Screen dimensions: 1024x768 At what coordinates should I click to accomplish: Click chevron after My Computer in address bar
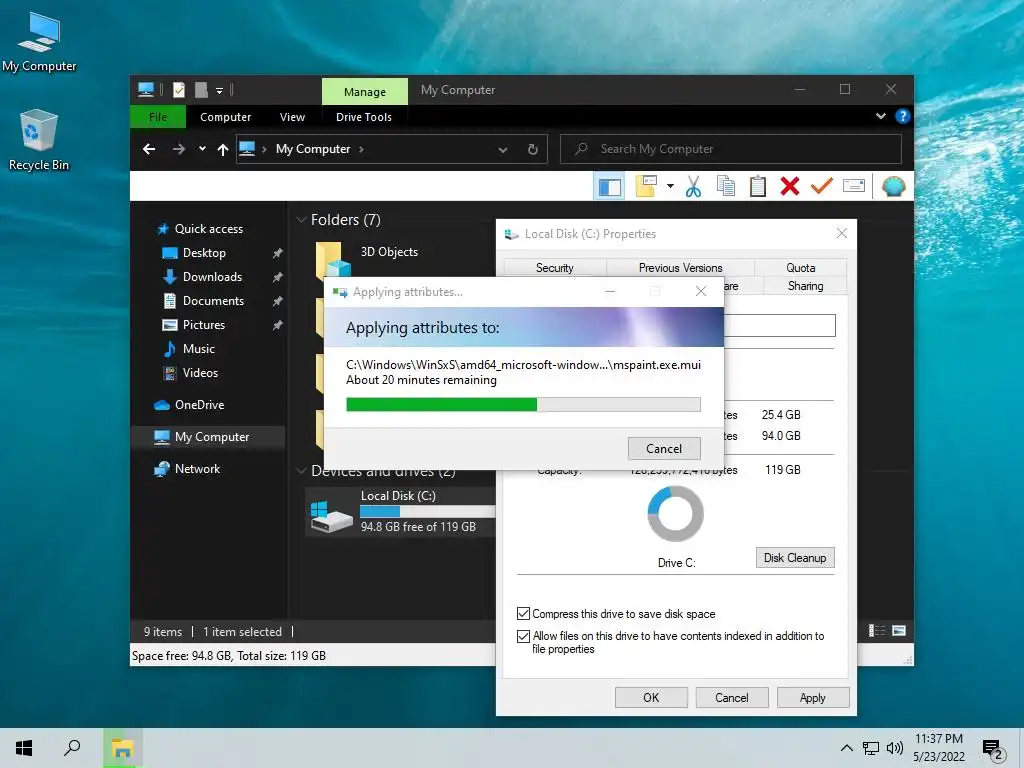click(361, 150)
